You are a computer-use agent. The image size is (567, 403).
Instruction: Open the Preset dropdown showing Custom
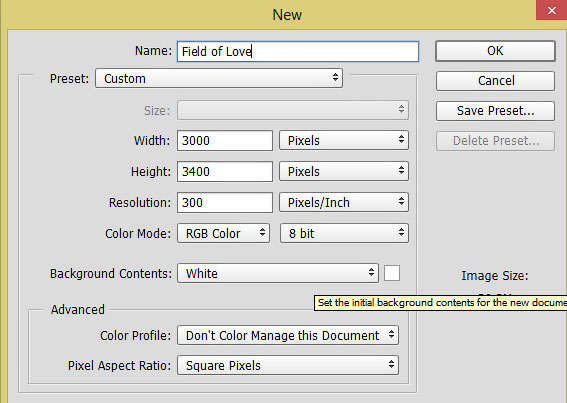[x=219, y=78]
